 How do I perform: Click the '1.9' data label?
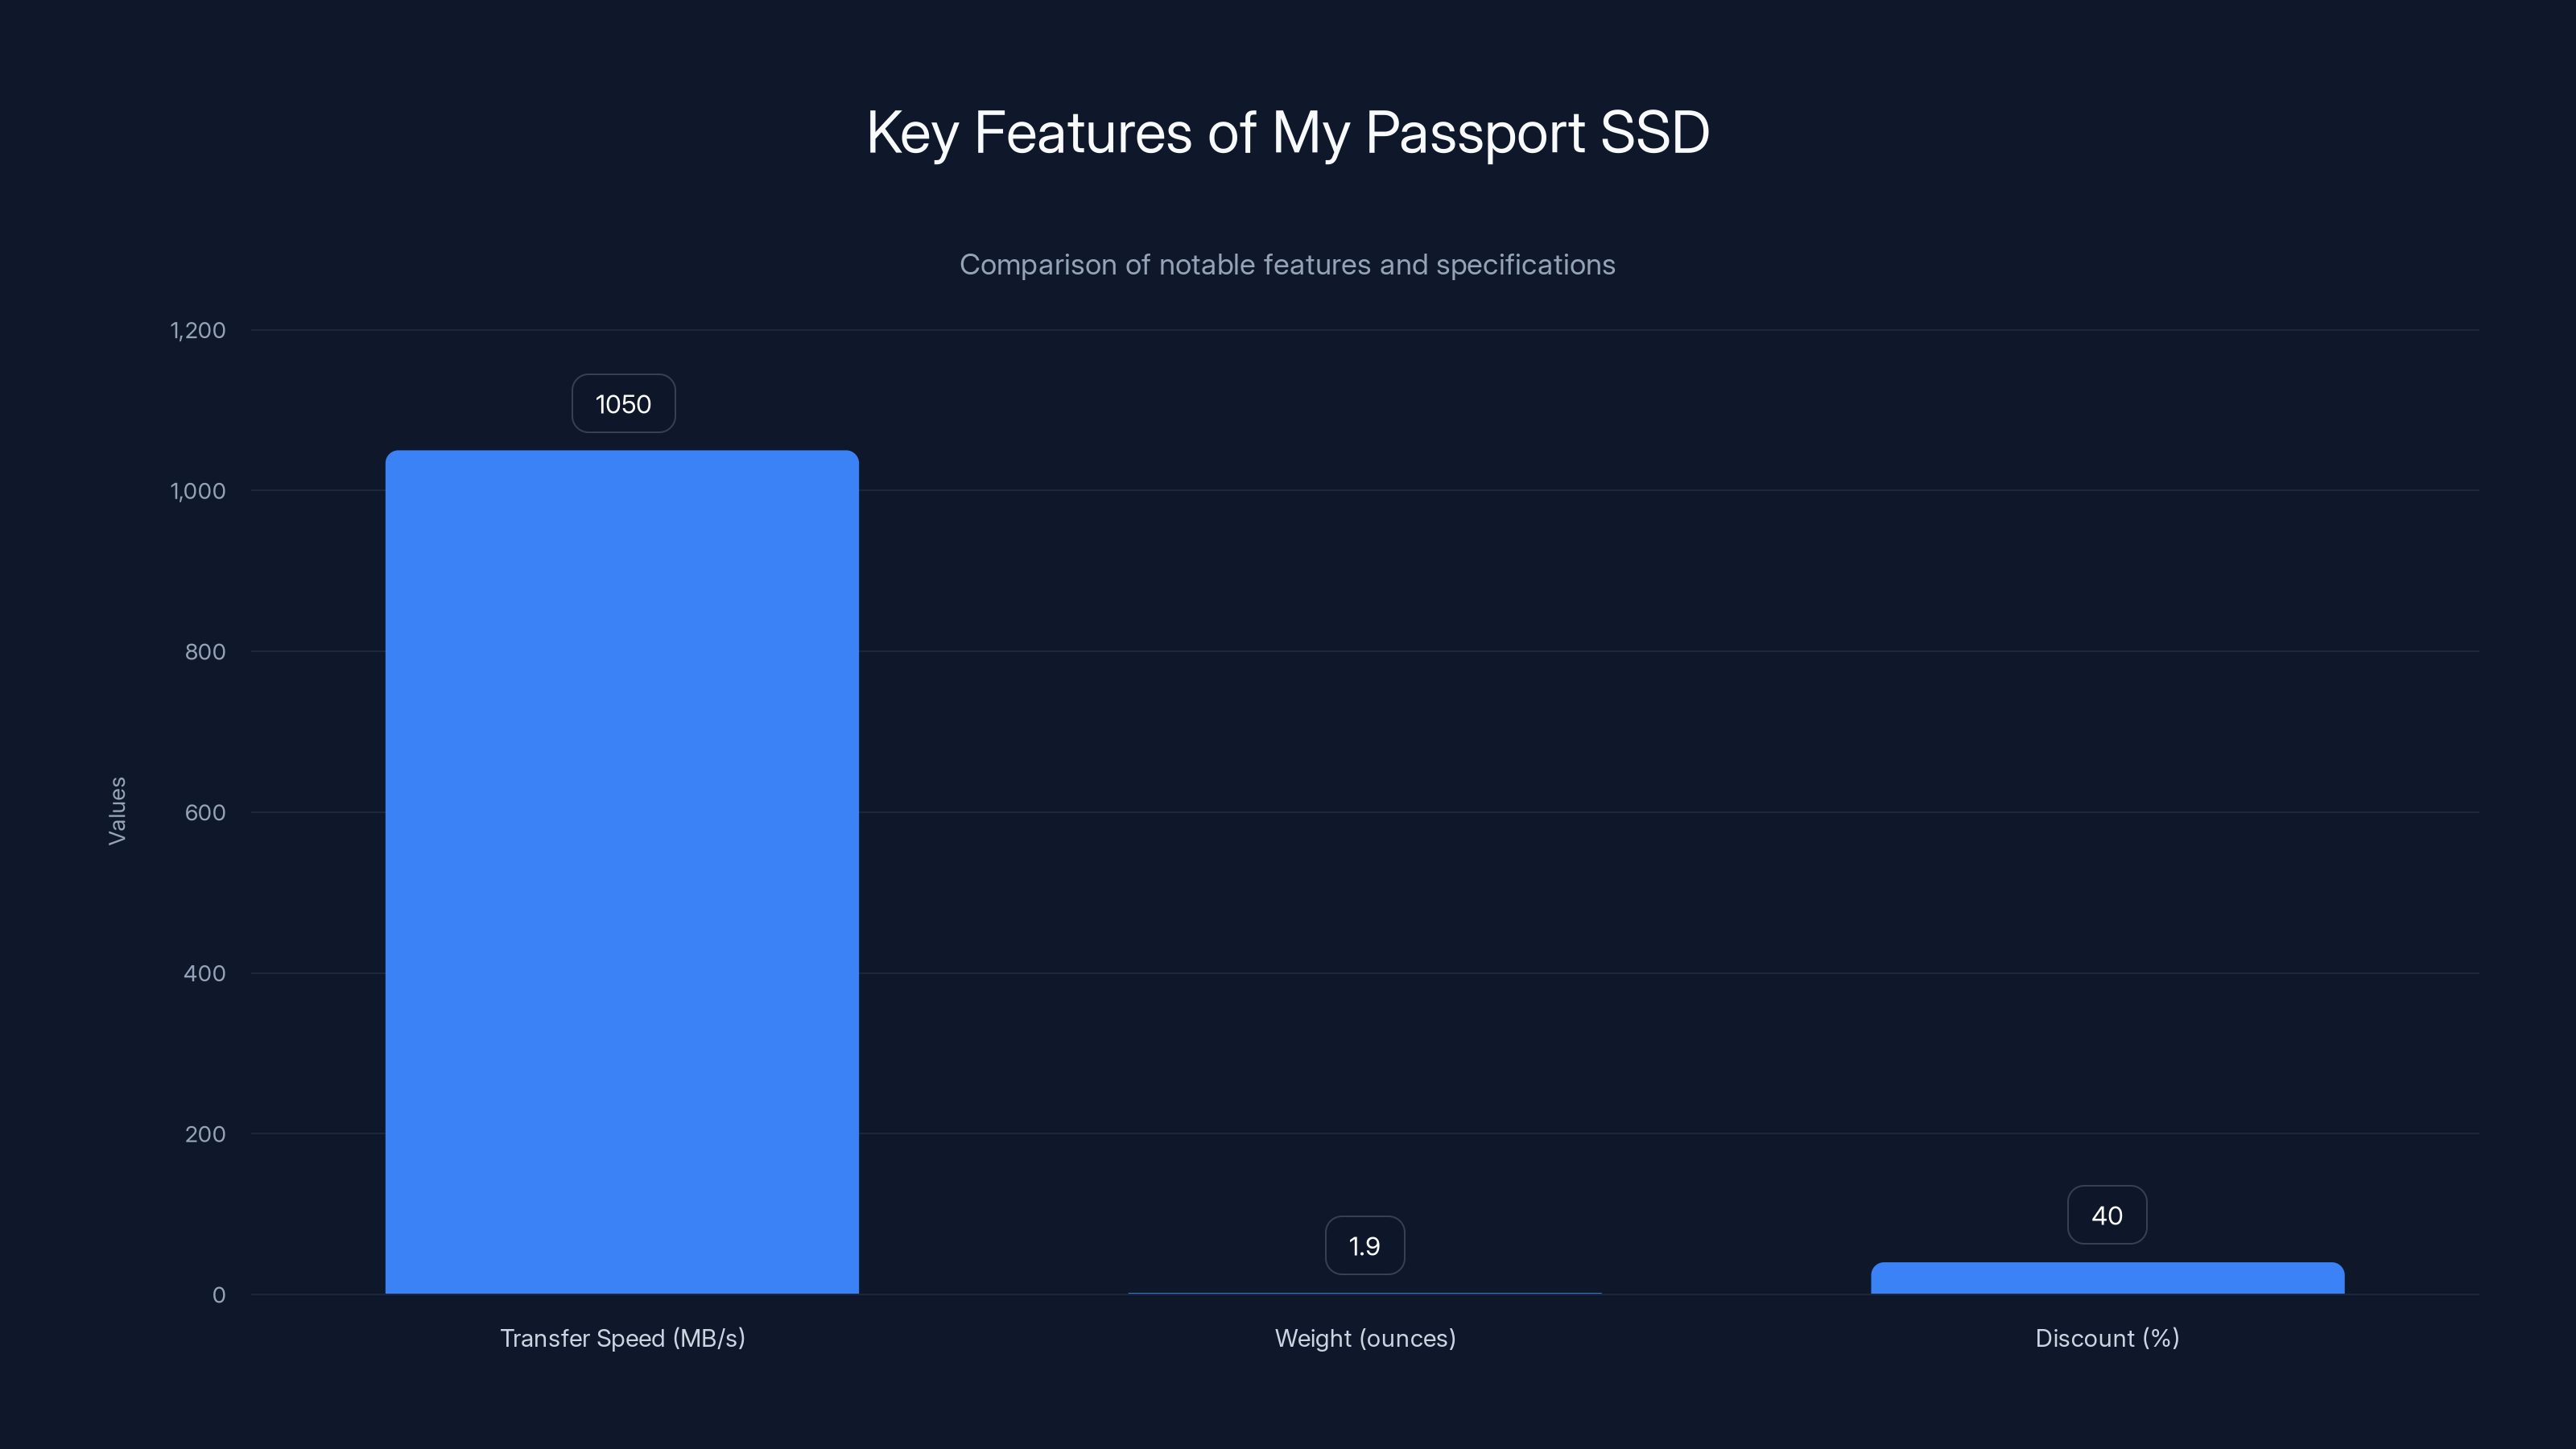click(1365, 1246)
